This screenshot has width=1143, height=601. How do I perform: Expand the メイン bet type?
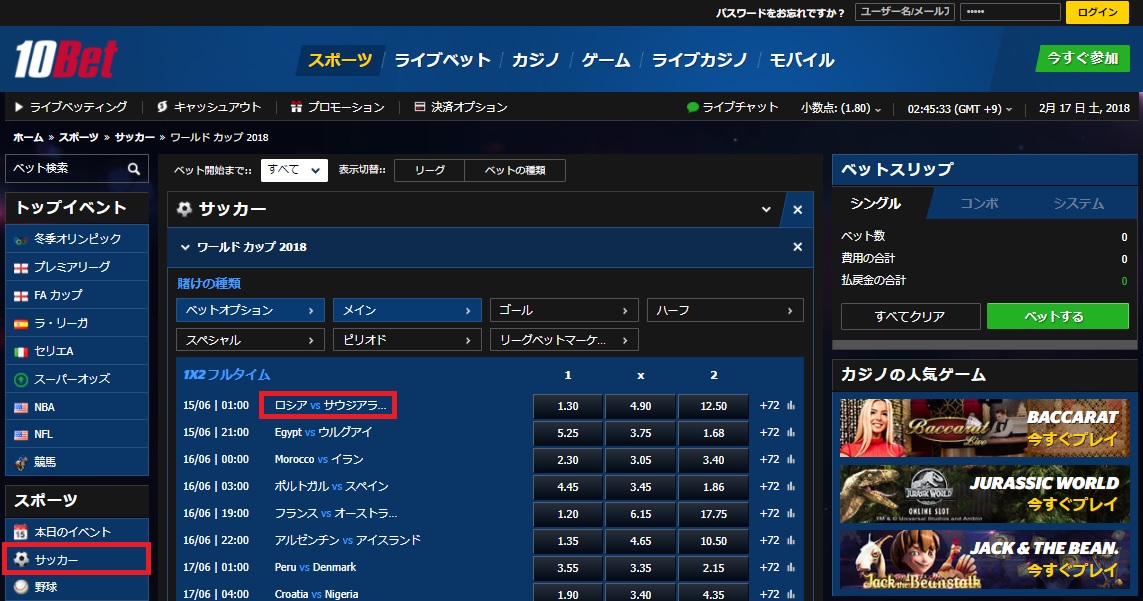click(407, 310)
